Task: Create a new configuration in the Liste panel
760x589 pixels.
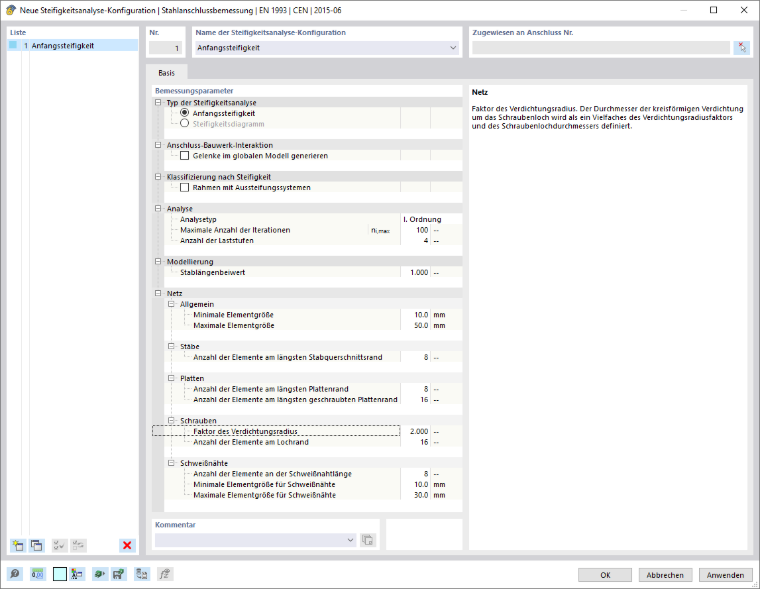Action: pos(18,545)
